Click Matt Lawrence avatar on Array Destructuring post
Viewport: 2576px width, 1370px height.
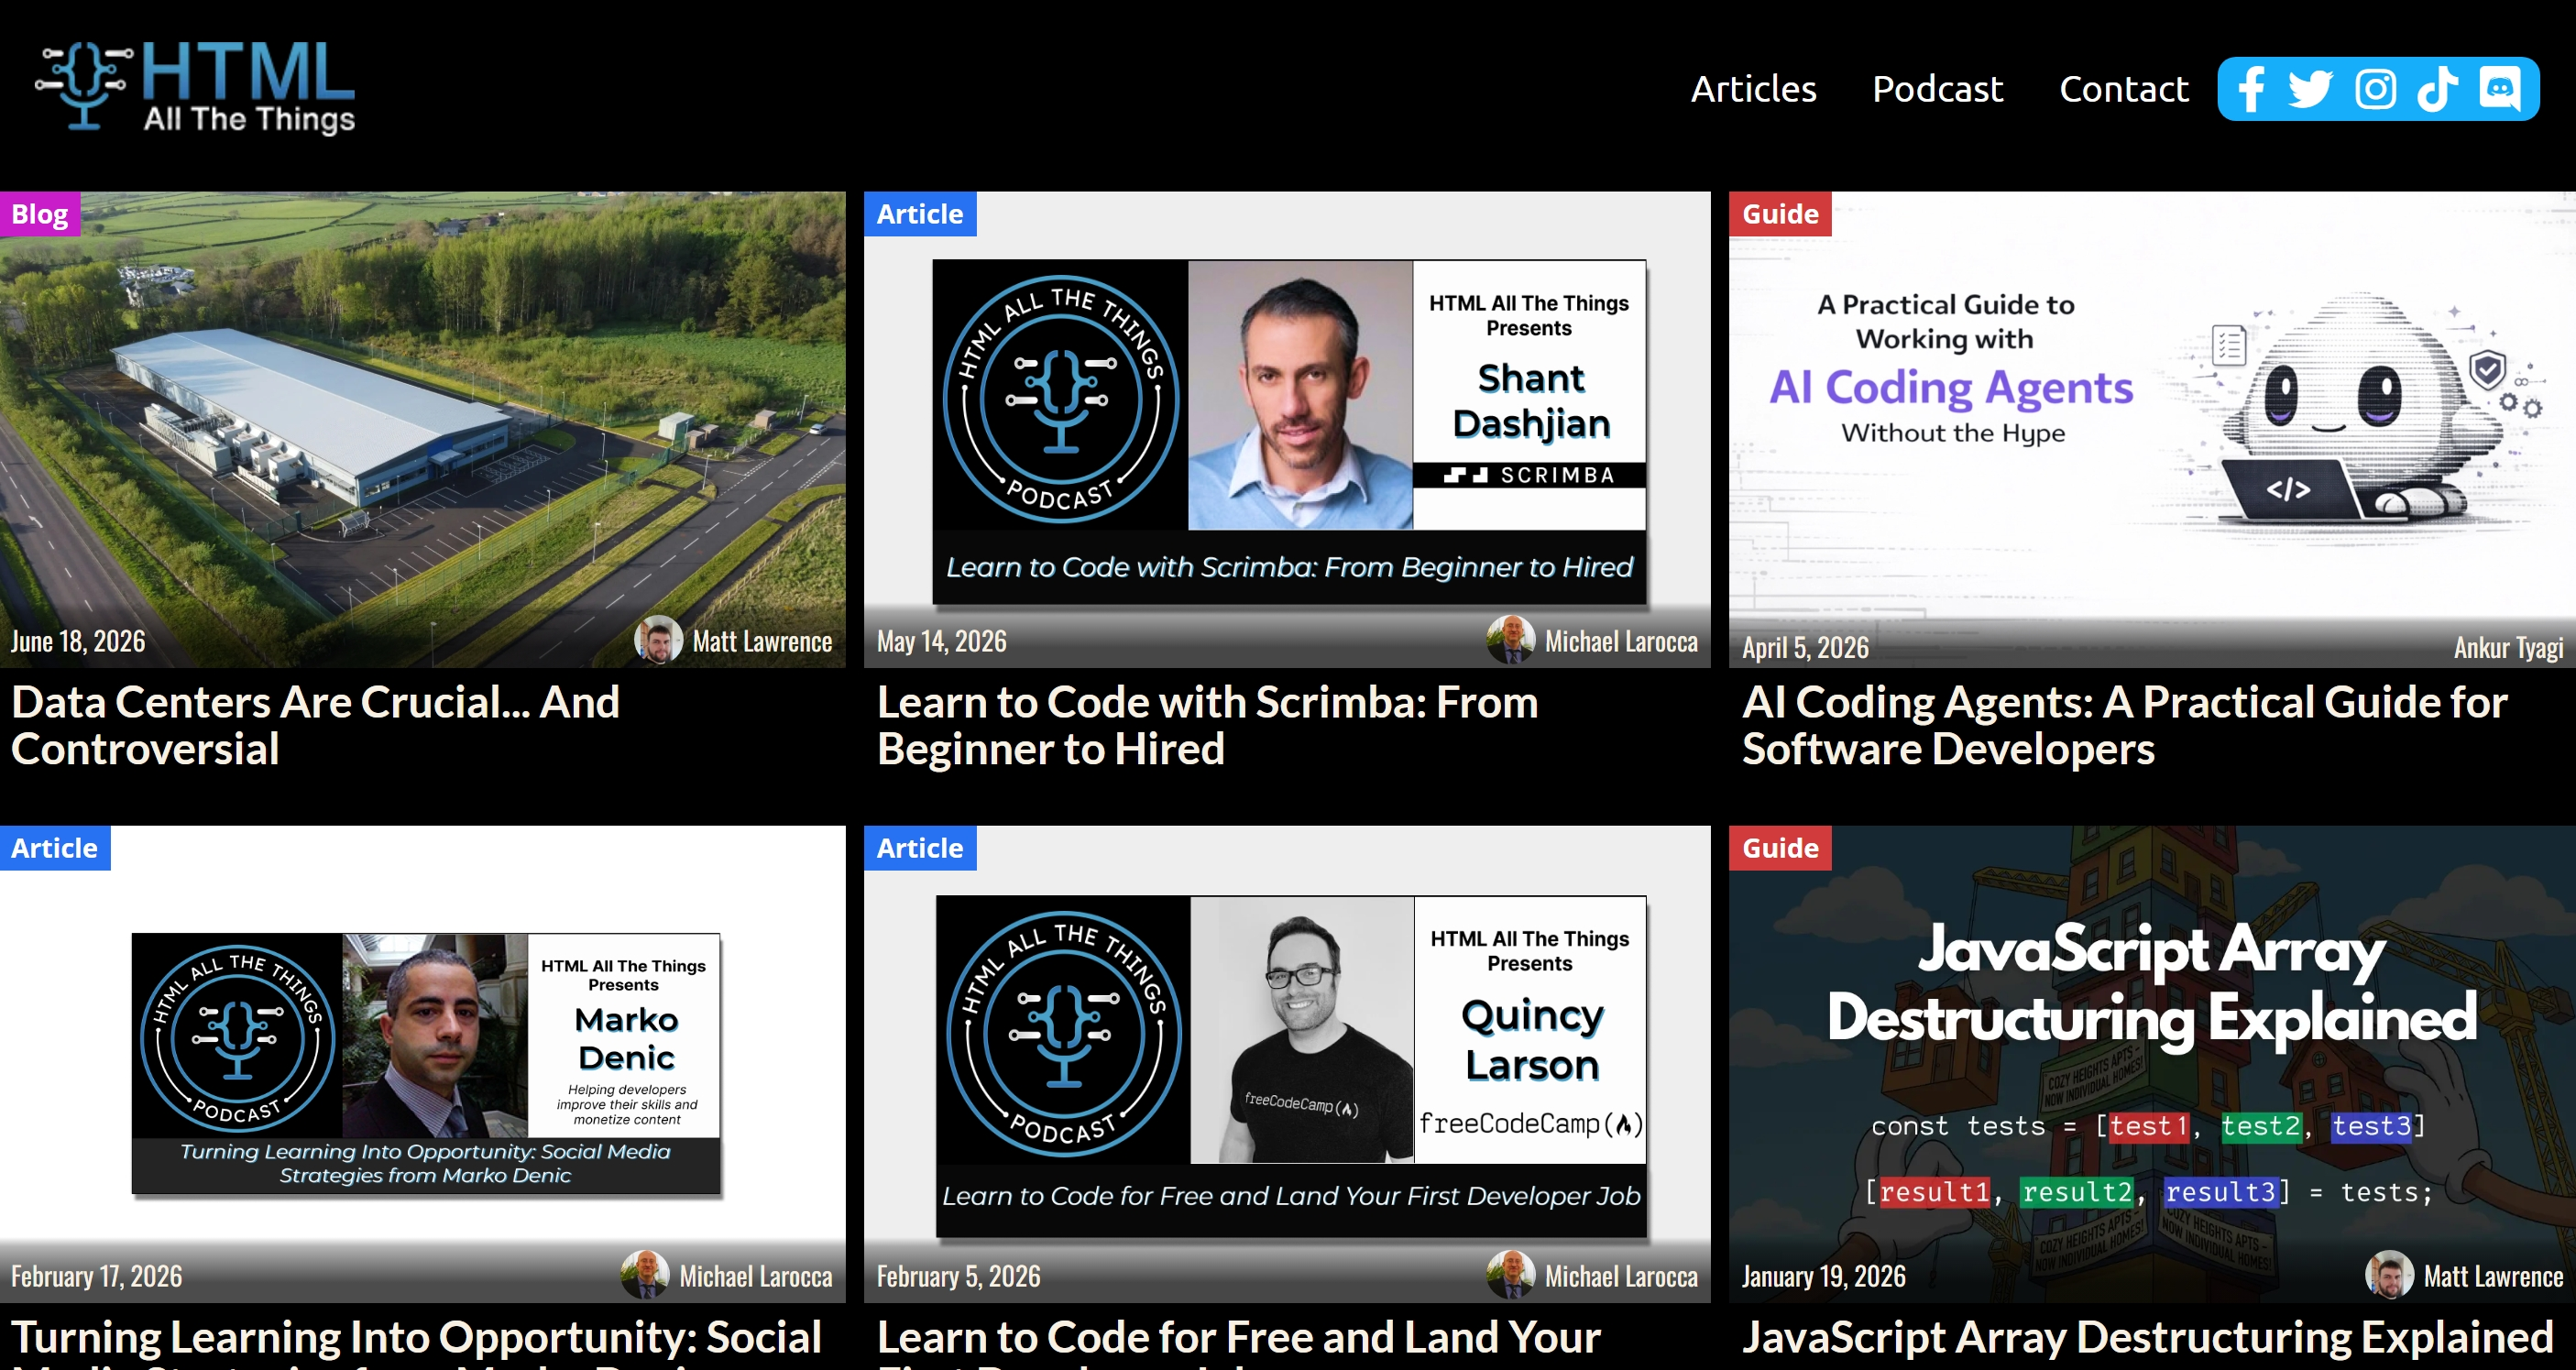pyautogui.click(x=2390, y=1275)
